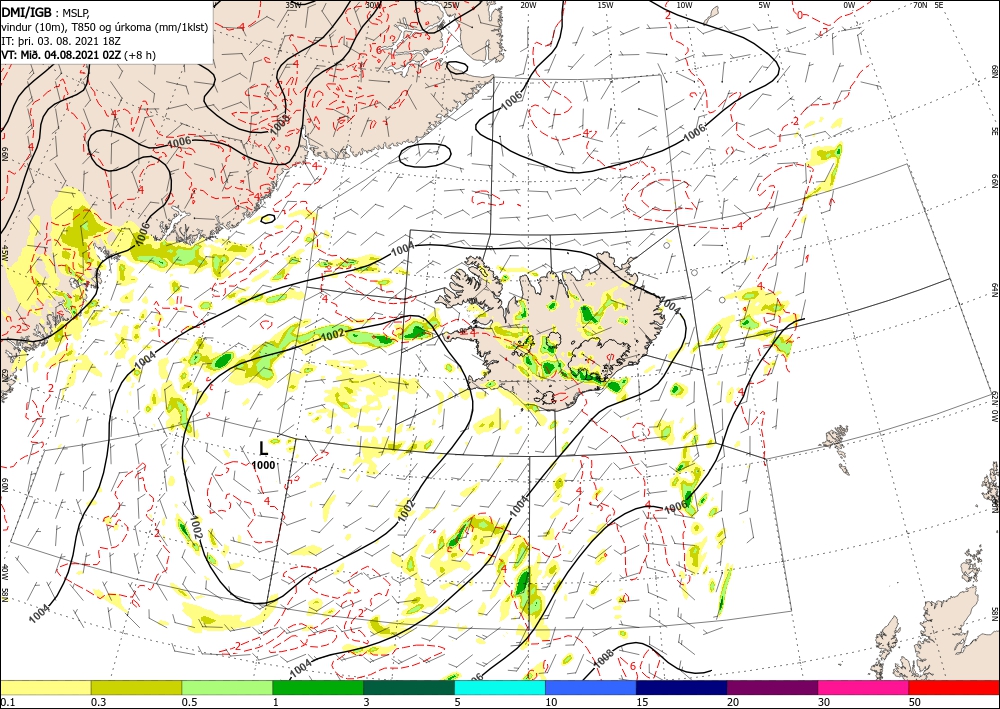
Task: Click the red 50+ legend color band
Action: pos(954,687)
